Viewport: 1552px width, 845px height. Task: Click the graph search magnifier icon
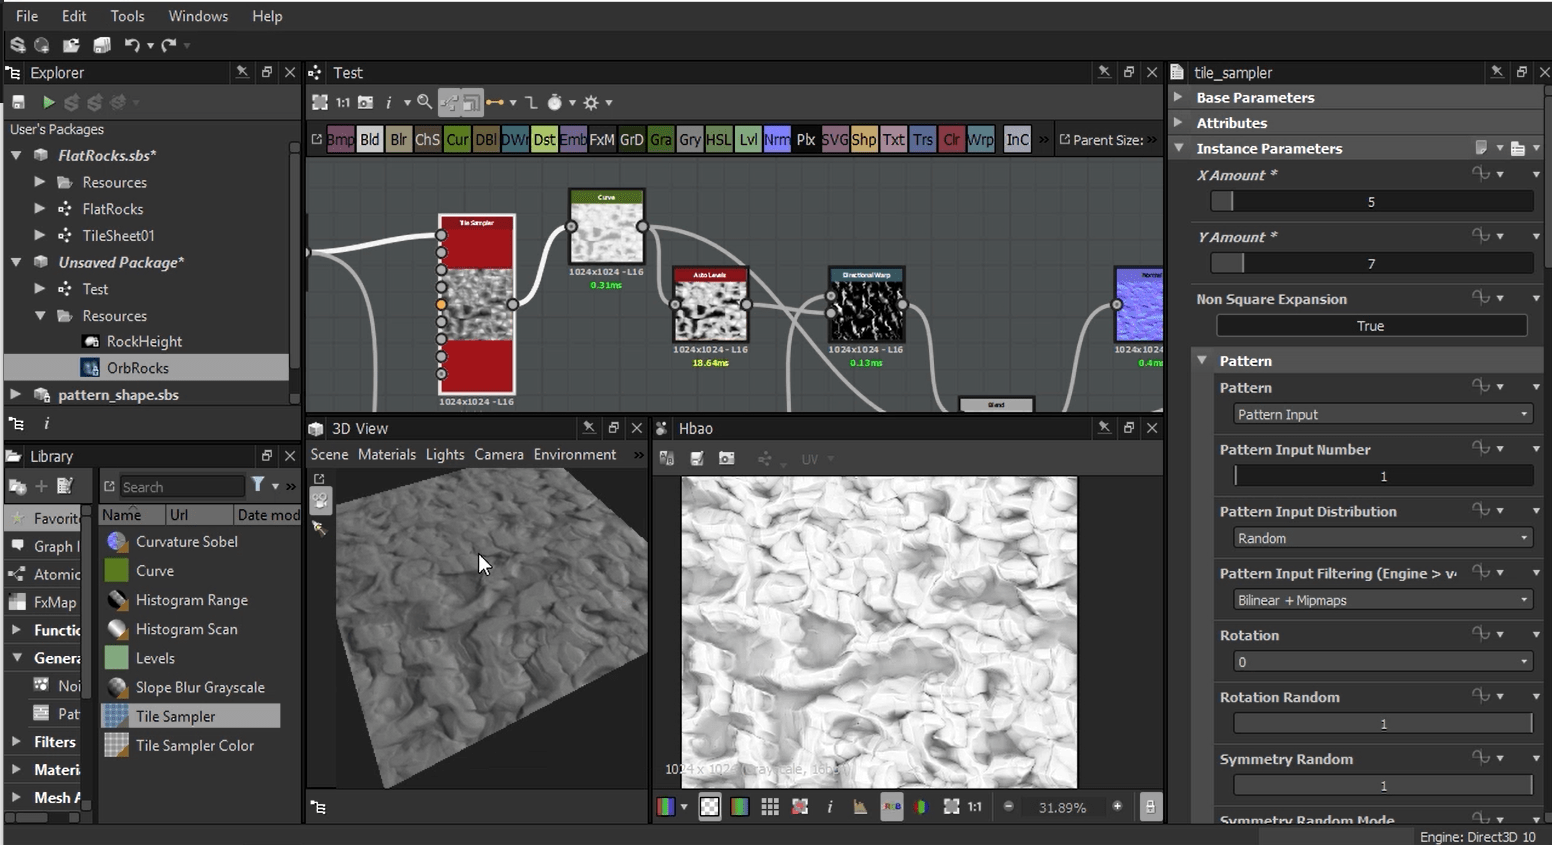[x=425, y=102]
